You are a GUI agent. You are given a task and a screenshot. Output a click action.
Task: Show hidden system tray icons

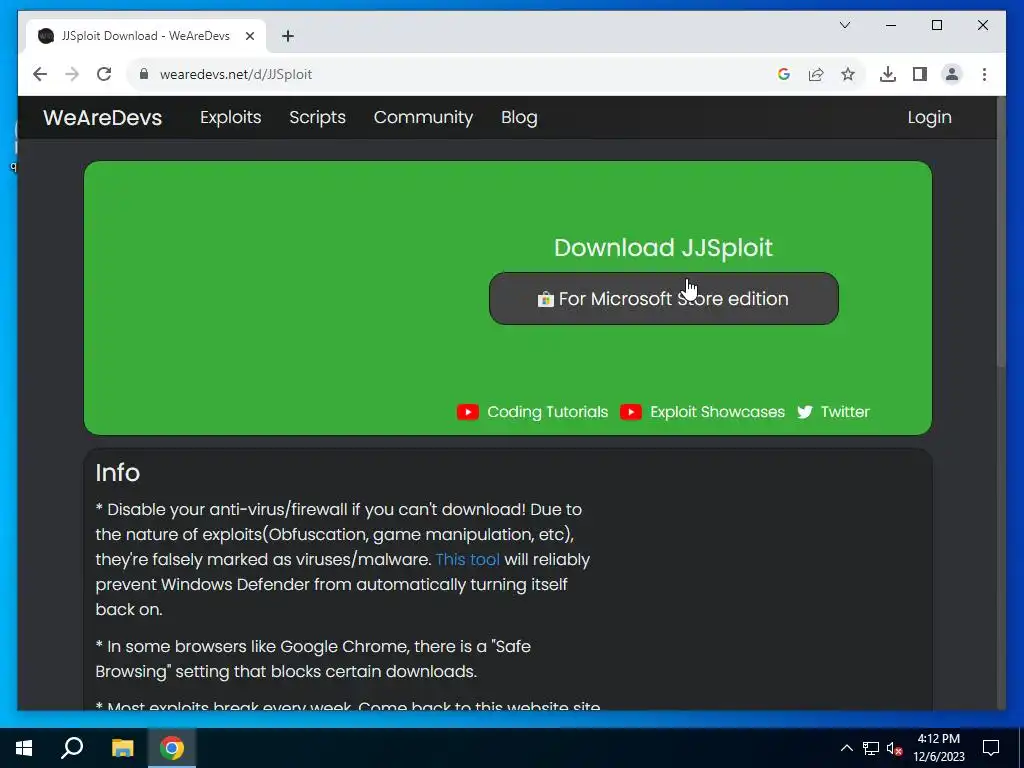[846, 748]
